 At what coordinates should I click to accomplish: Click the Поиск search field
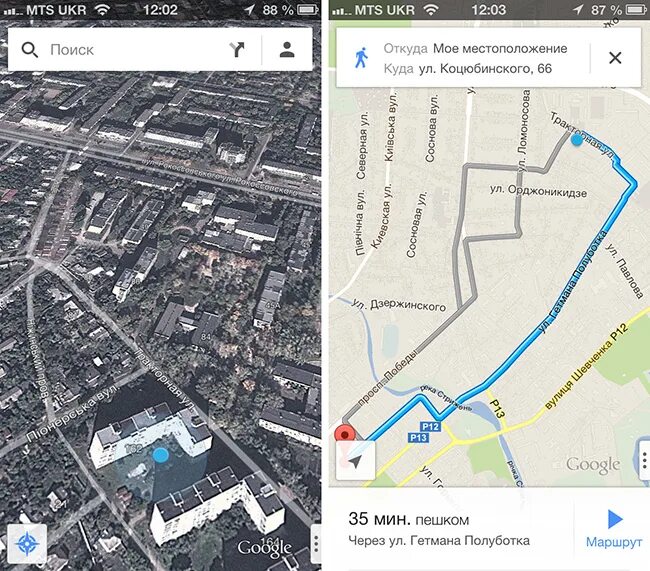[x=135, y=50]
